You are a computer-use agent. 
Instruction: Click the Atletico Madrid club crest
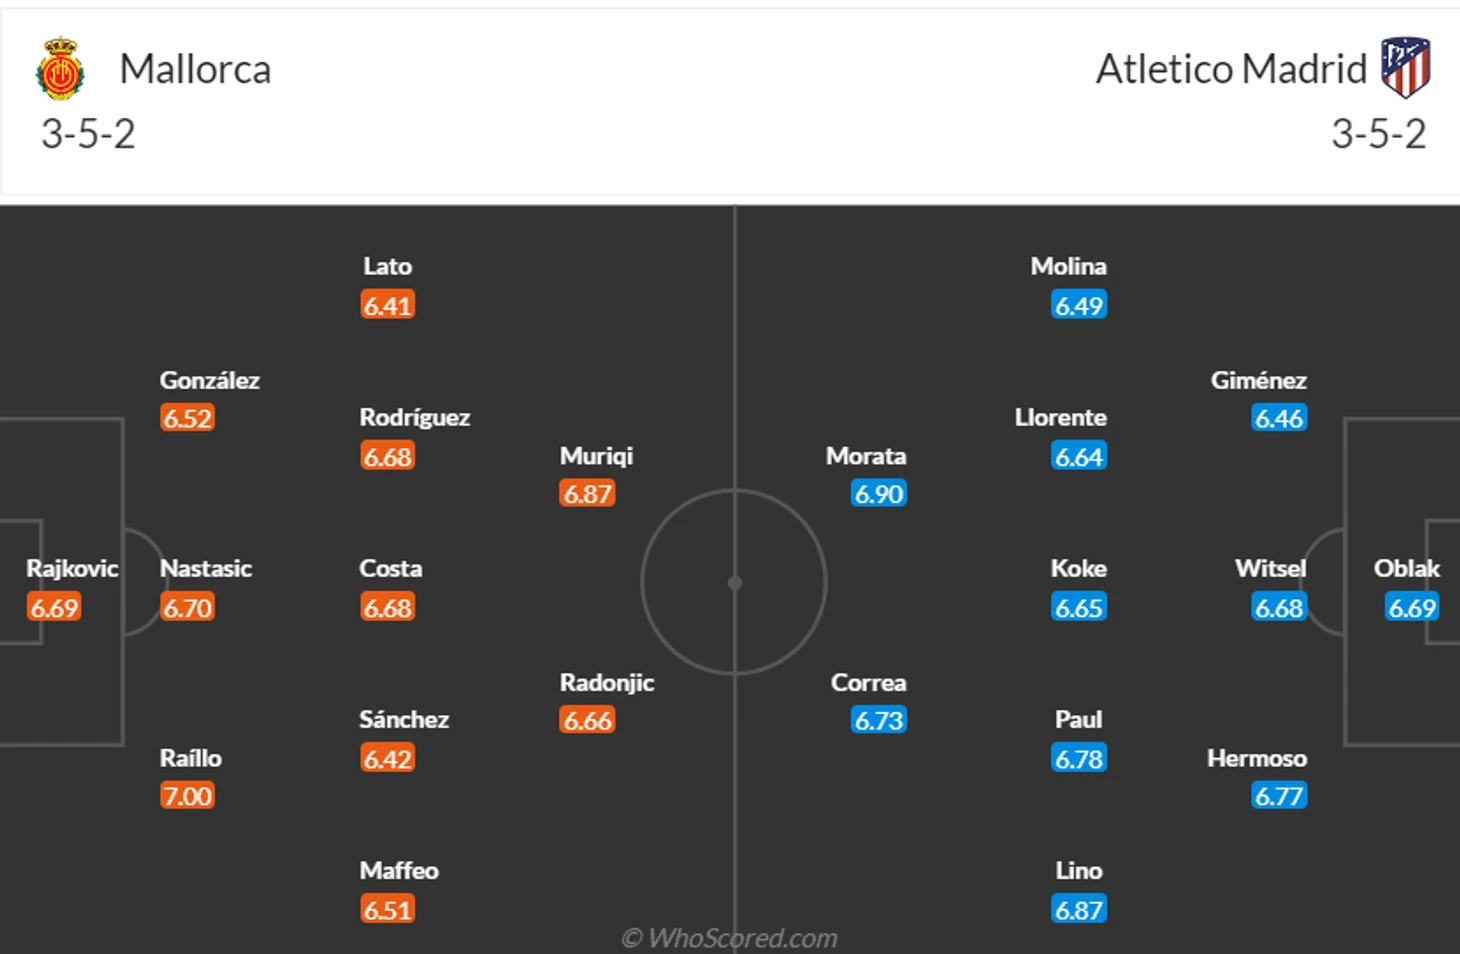pyautogui.click(x=1405, y=67)
